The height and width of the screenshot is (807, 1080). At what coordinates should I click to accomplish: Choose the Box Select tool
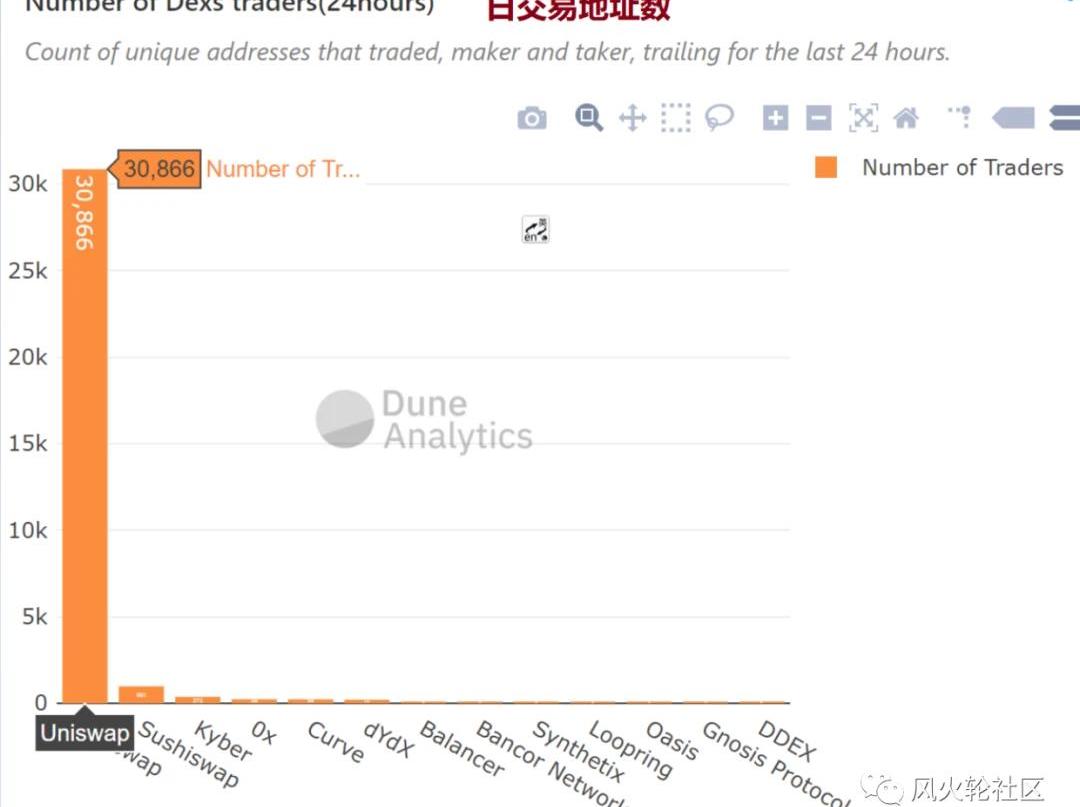[x=676, y=118]
